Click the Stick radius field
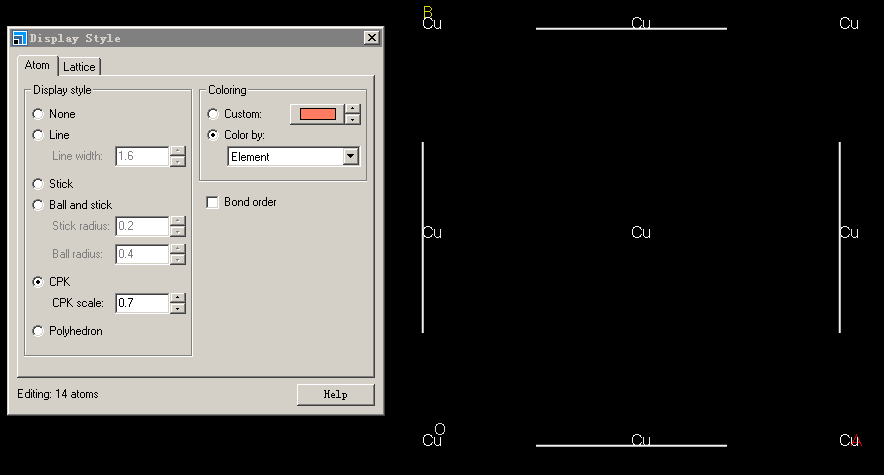Image resolution: width=884 pixels, height=475 pixels. pos(142,226)
